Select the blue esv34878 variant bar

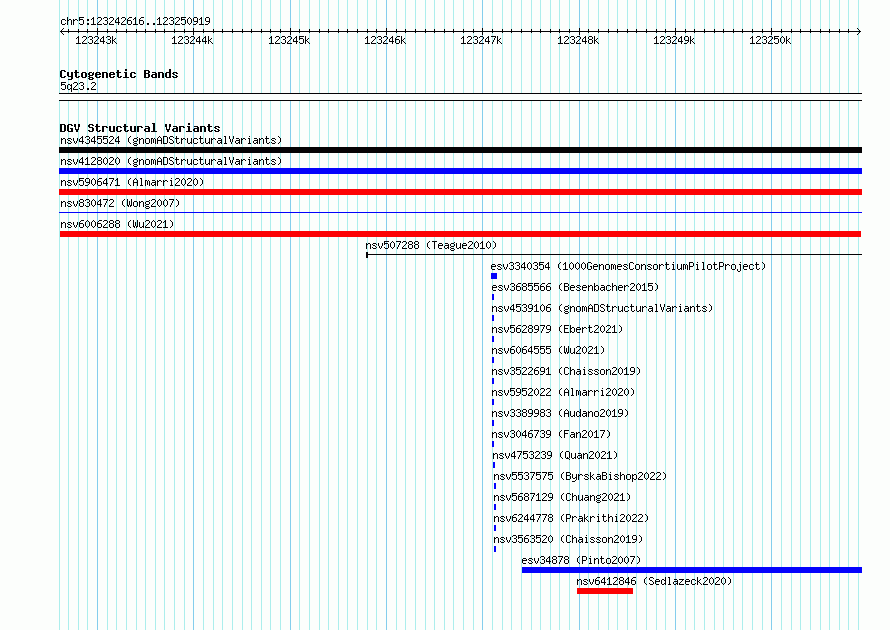pos(692,570)
